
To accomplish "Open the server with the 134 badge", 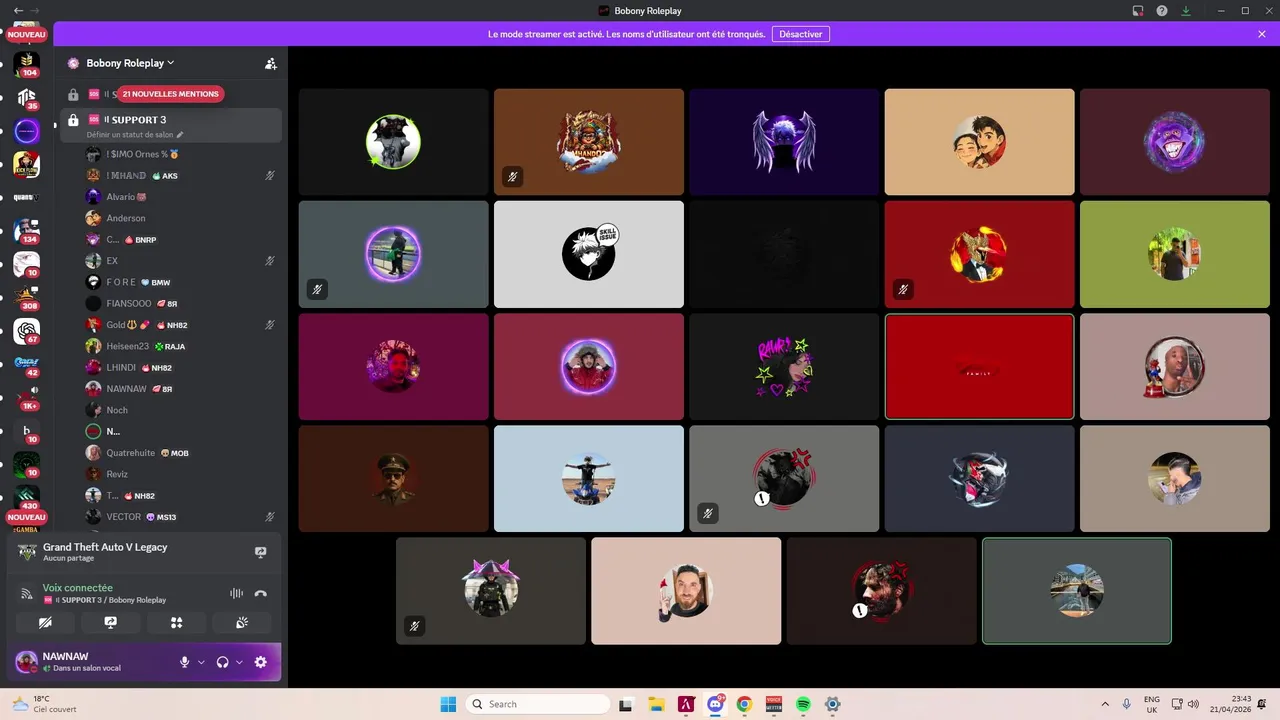I will tap(27, 231).
